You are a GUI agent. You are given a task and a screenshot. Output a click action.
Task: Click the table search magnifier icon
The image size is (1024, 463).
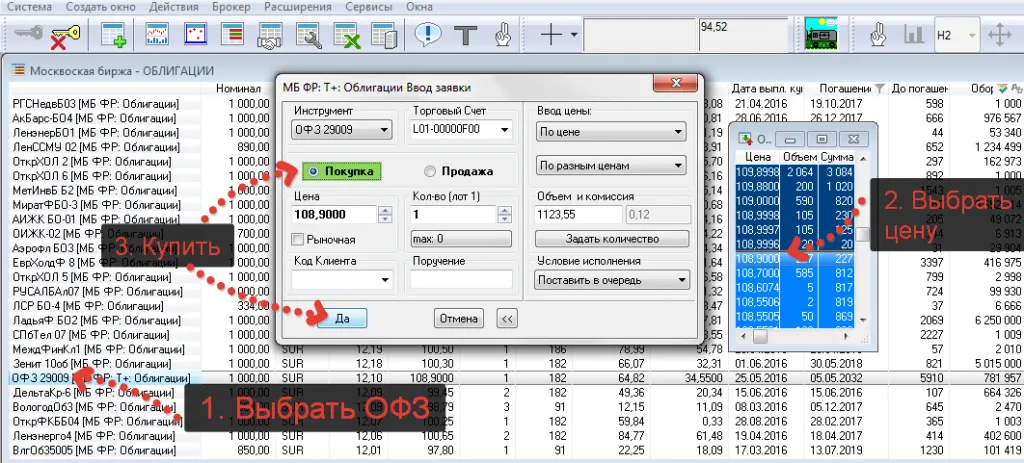pyautogui.click(x=307, y=36)
